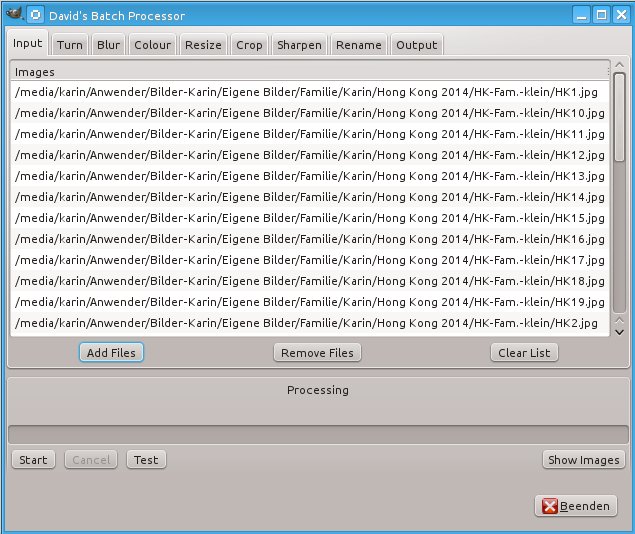Switch to the Colour tab
The width and height of the screenshot is (635, 534).
pyautogui.click(x=153, y=45)
